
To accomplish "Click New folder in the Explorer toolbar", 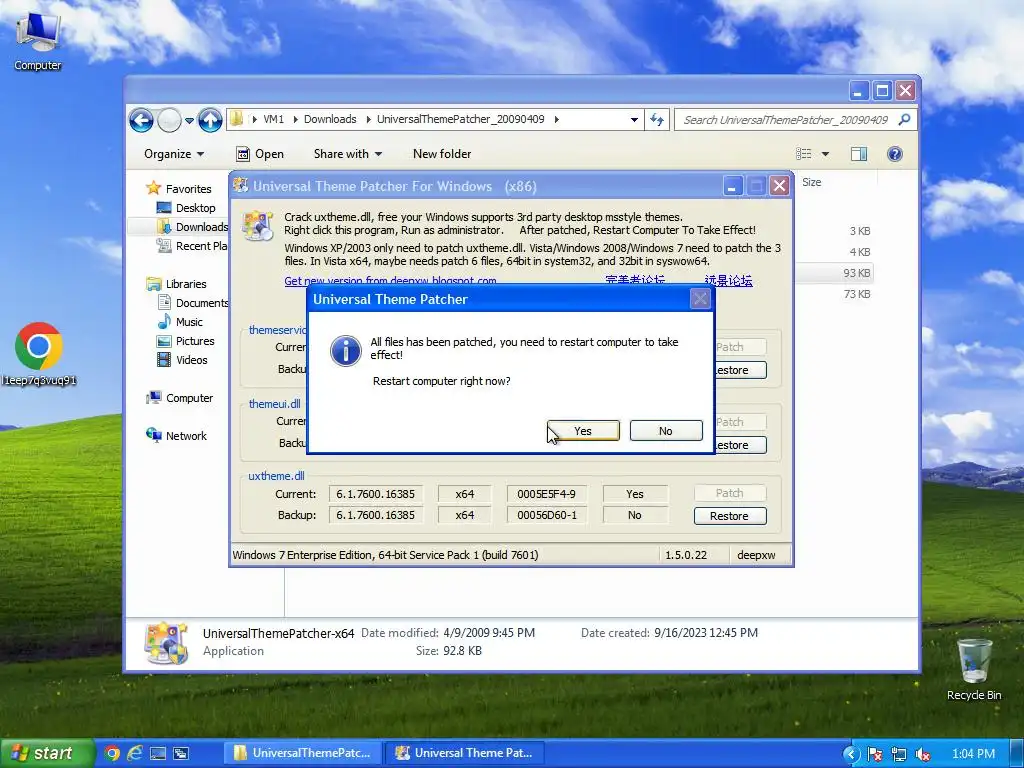I will (x=442, y=154).
